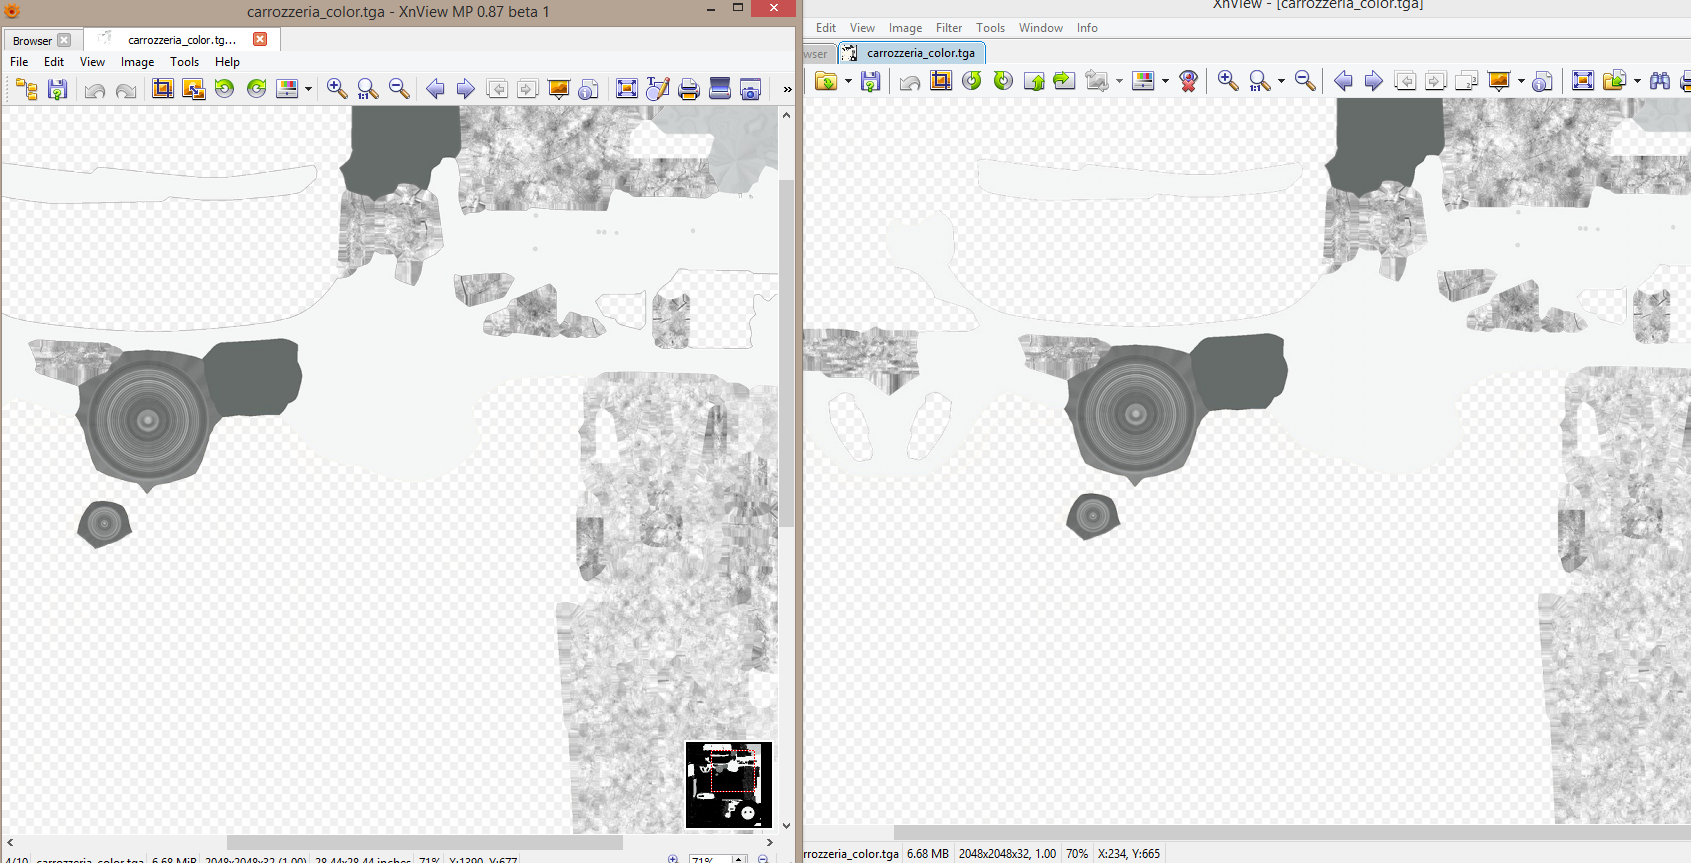Image resolution: width=1691 pixels, height=863 pixels.
Task: Close the carrozzeria_color.tga tab in XnView MP
Action: (x=260, y=39)
